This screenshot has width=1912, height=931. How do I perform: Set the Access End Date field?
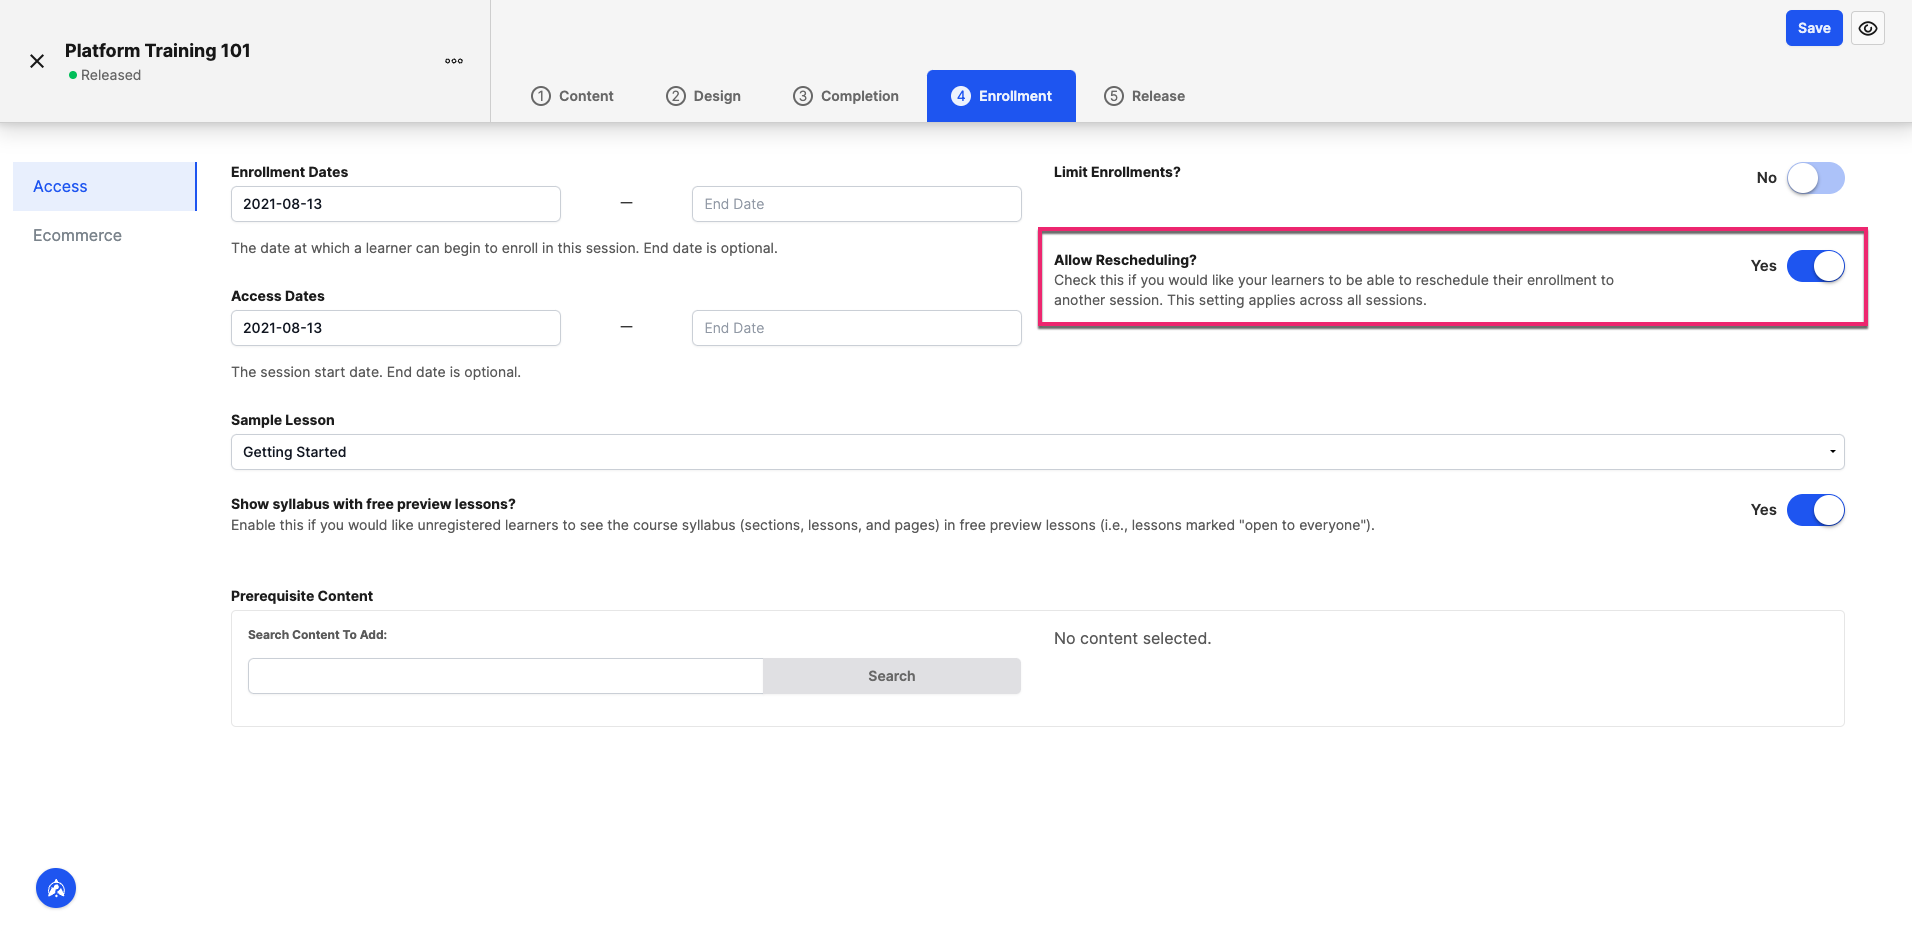click(857, 328)
